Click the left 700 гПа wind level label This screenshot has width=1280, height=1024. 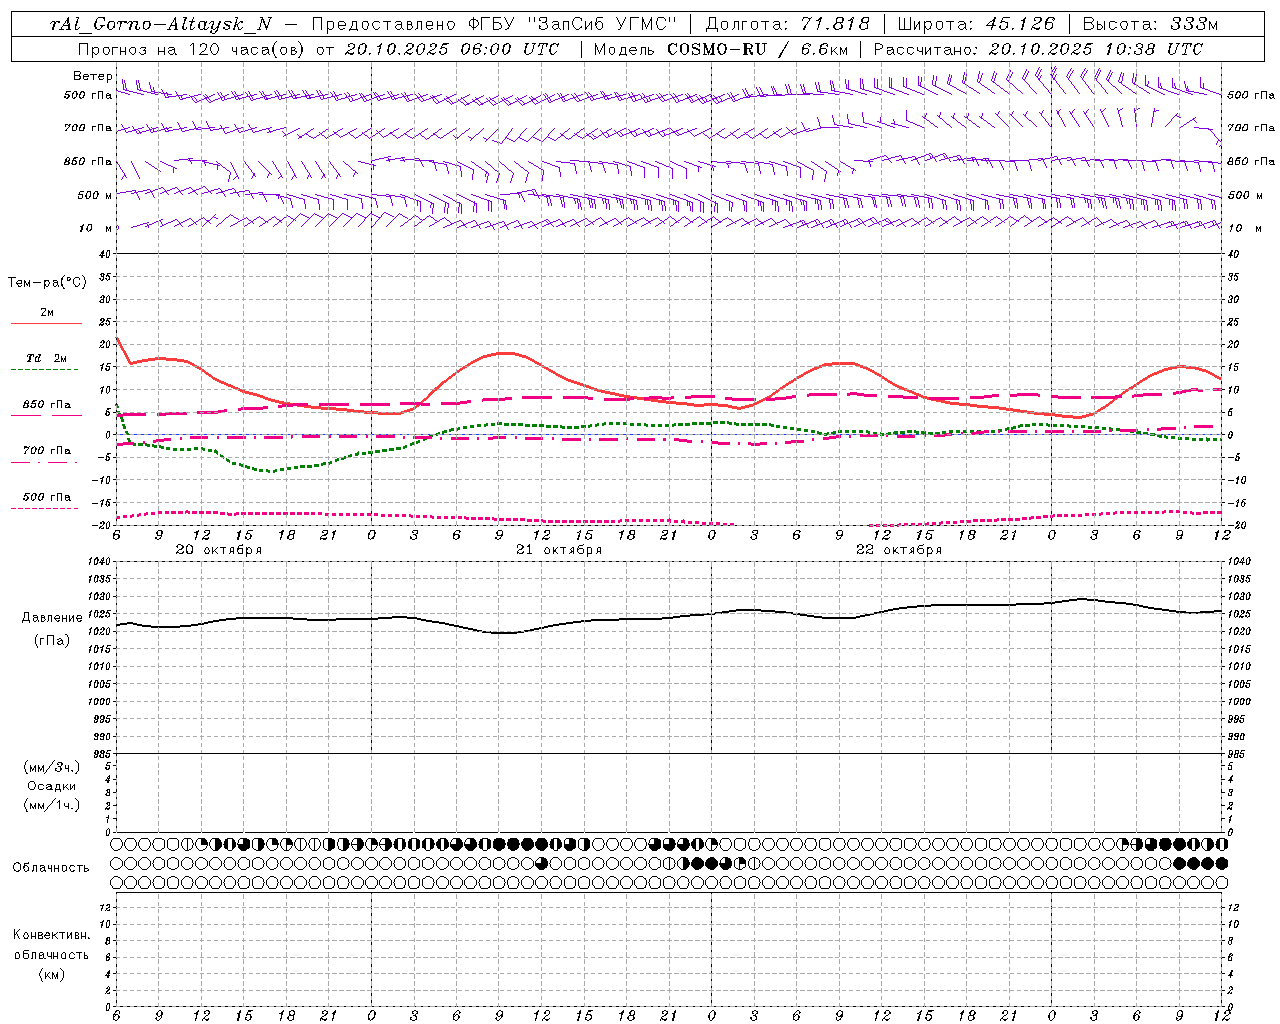pos(88,128)
